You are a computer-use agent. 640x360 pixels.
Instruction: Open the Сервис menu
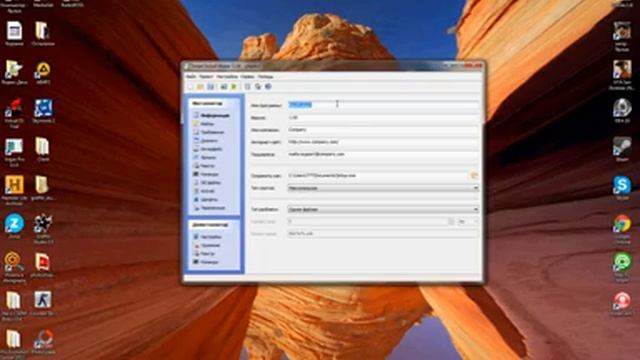click(x=247, y=76)
